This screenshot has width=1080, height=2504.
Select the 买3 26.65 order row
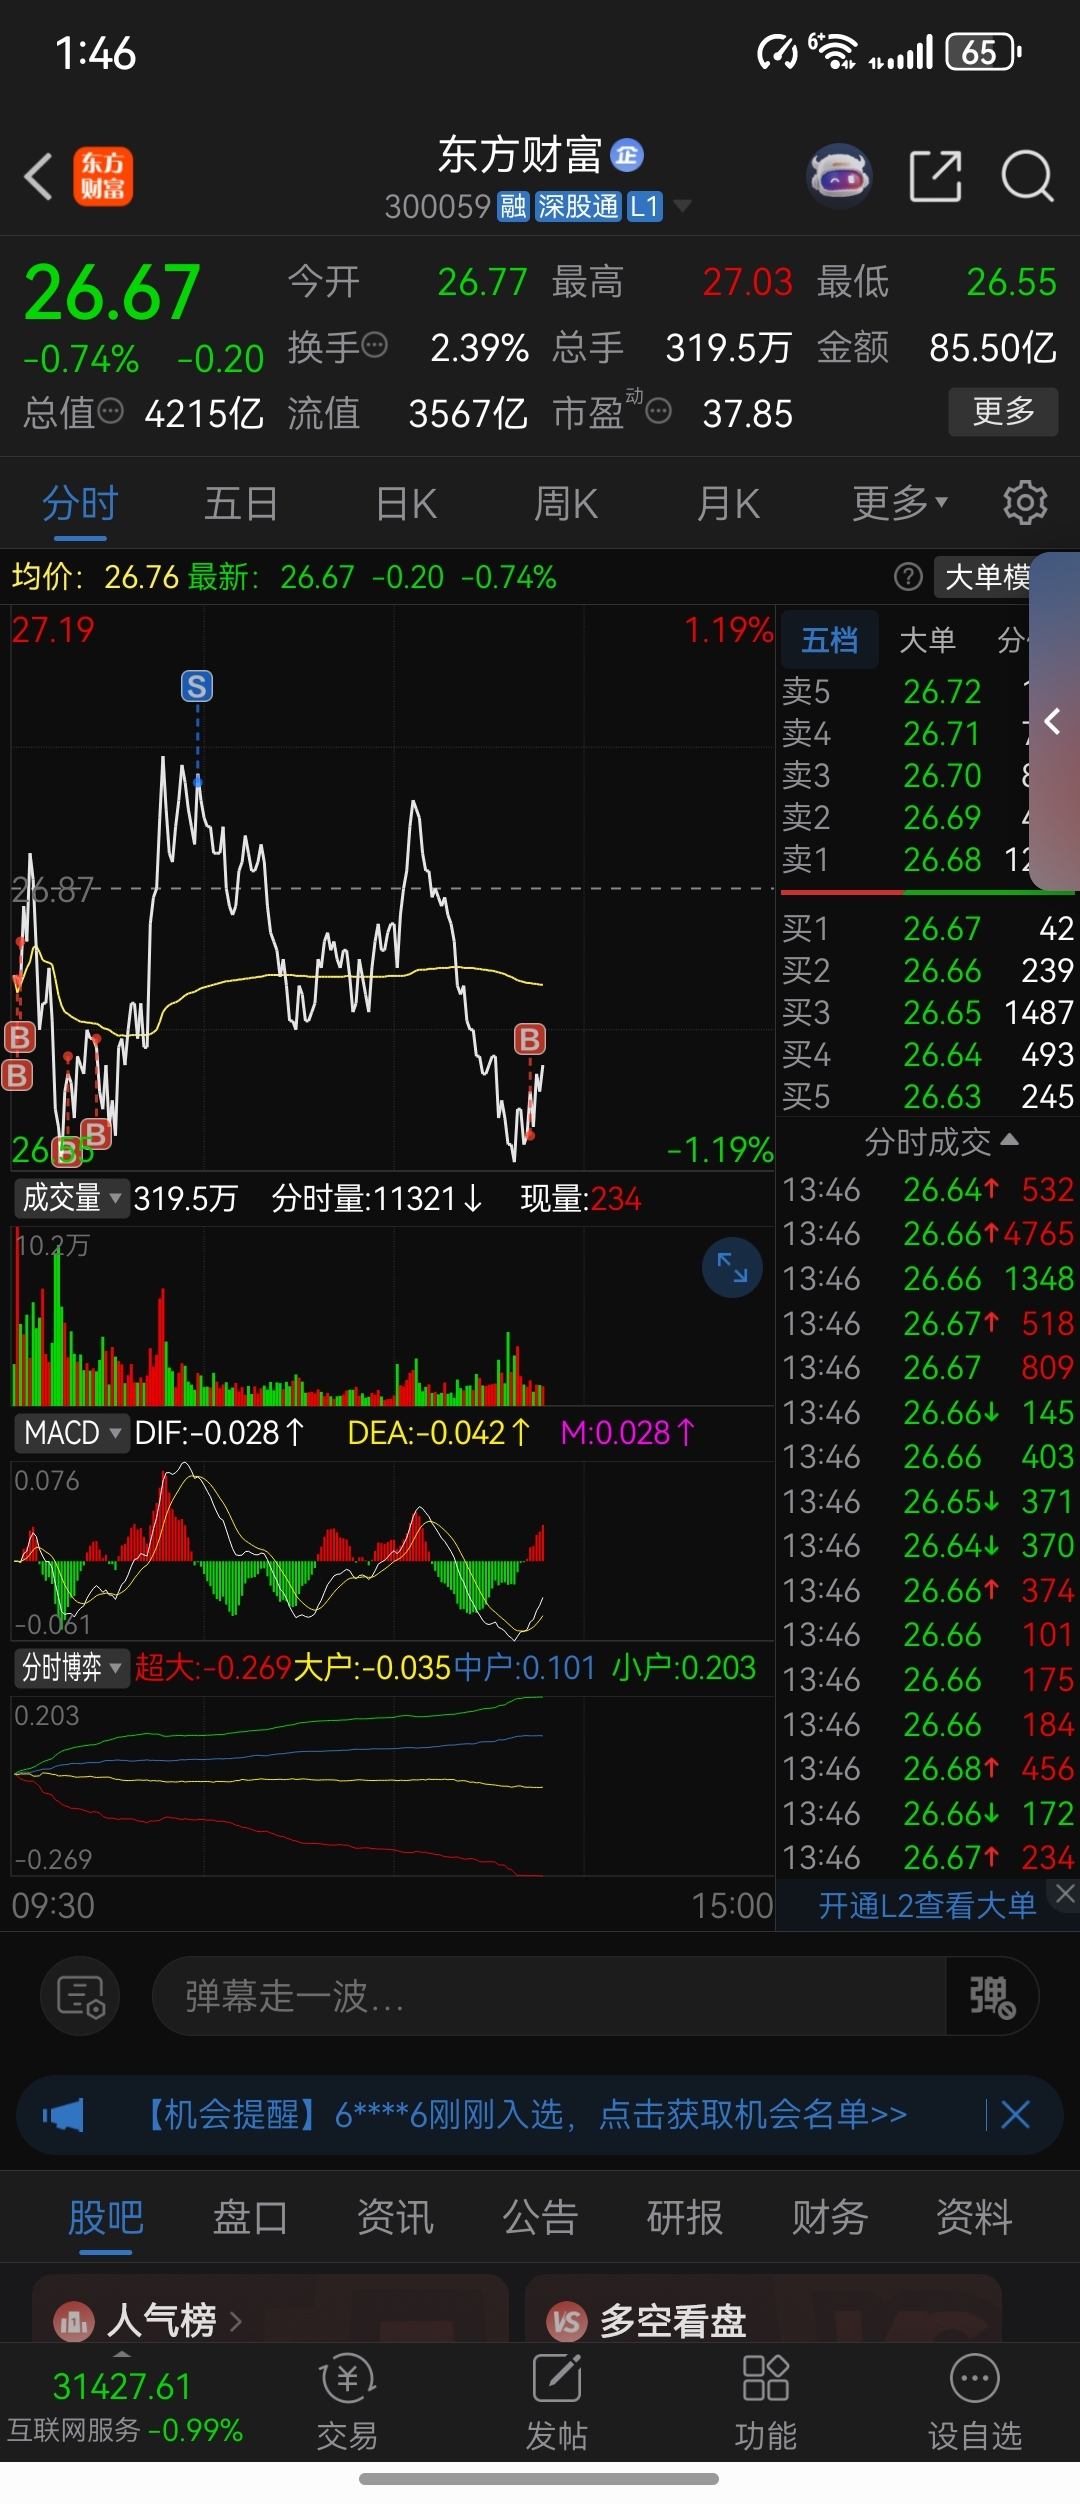tap(928, 1013)
